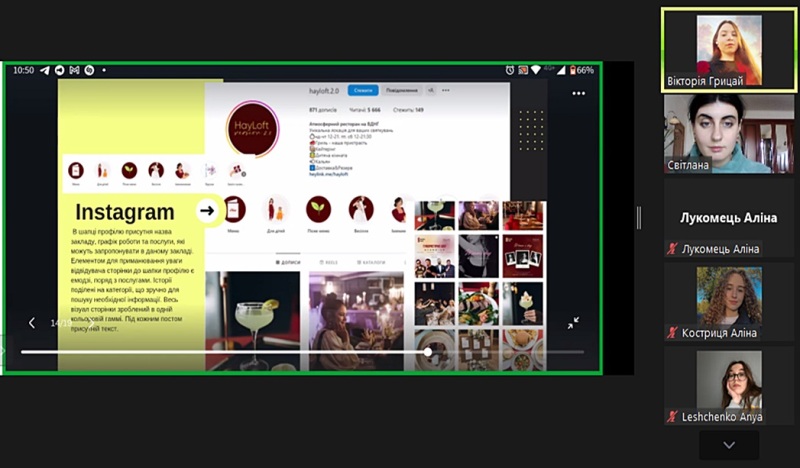
Task: Tap the Wi-Fi icon in the status bar
Action: click(x=536, y=70)
